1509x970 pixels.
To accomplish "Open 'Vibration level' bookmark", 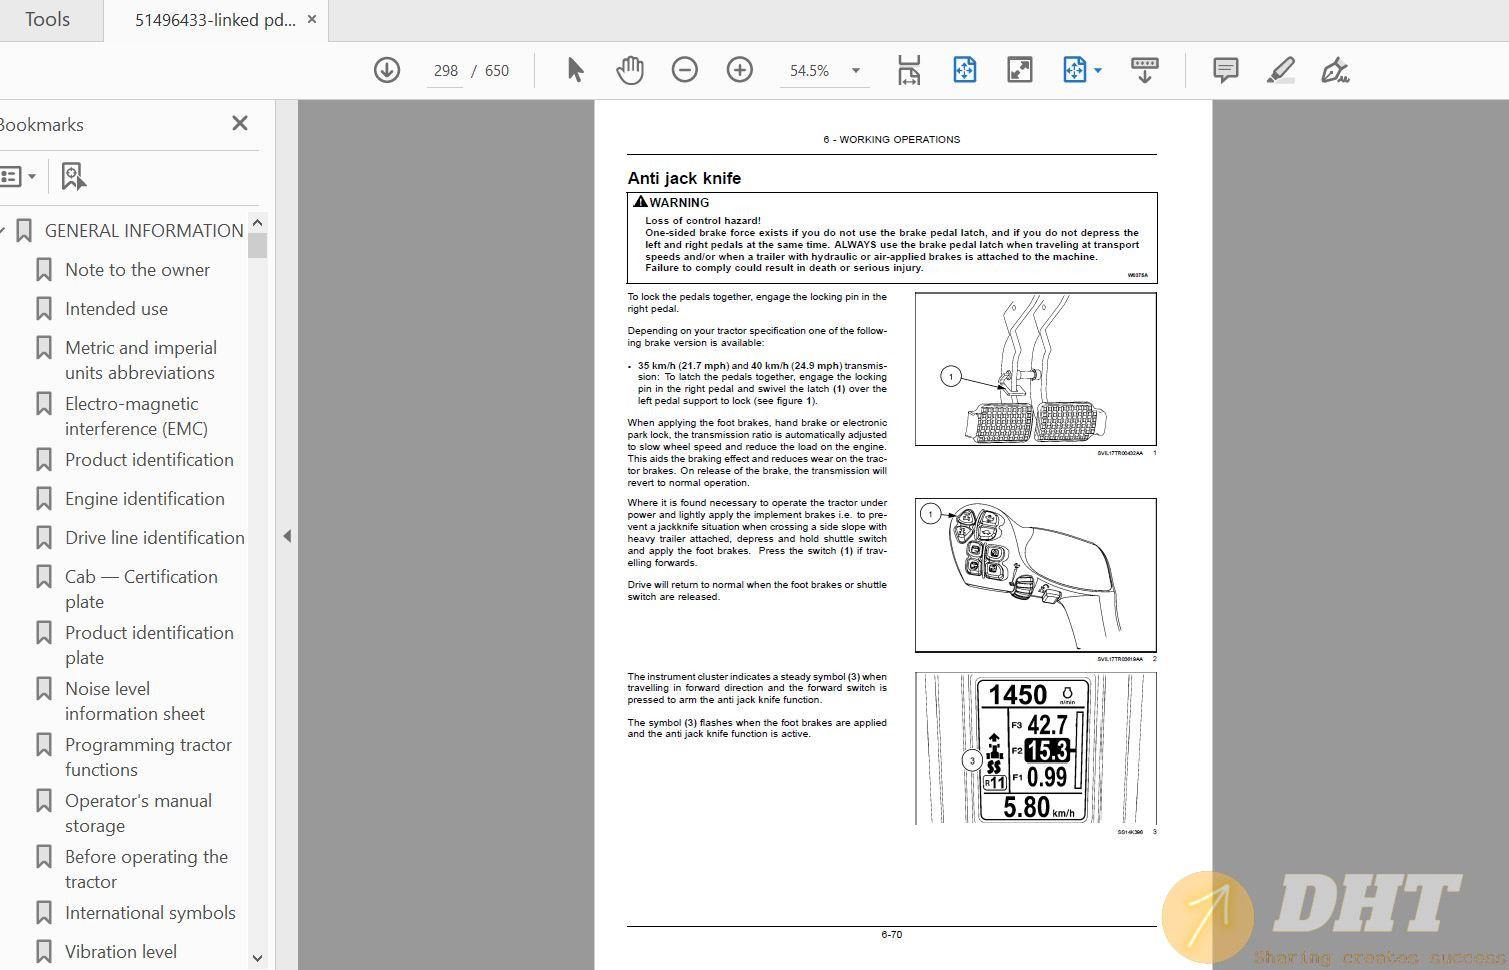I will point(121,952).
